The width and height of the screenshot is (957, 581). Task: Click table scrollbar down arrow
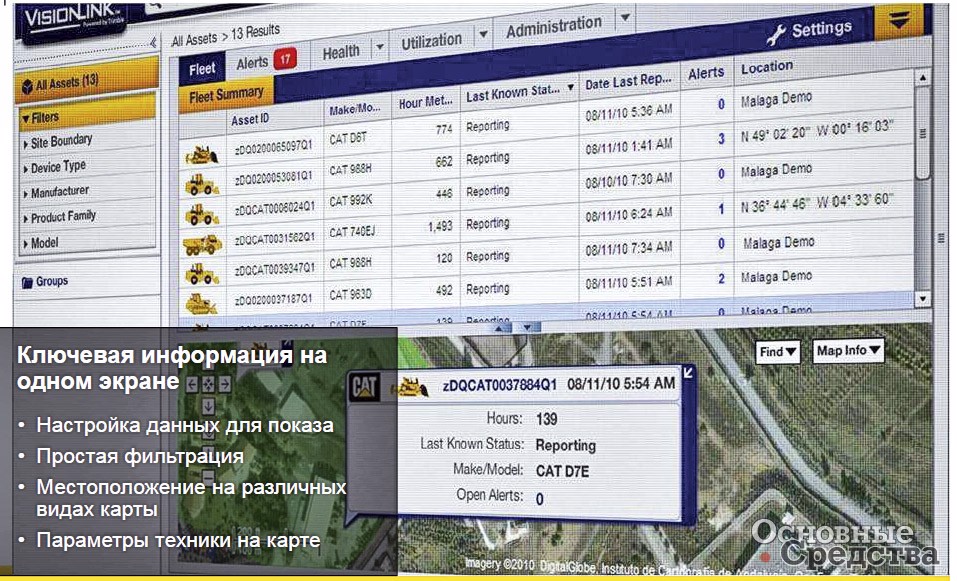tap(922, 299)
